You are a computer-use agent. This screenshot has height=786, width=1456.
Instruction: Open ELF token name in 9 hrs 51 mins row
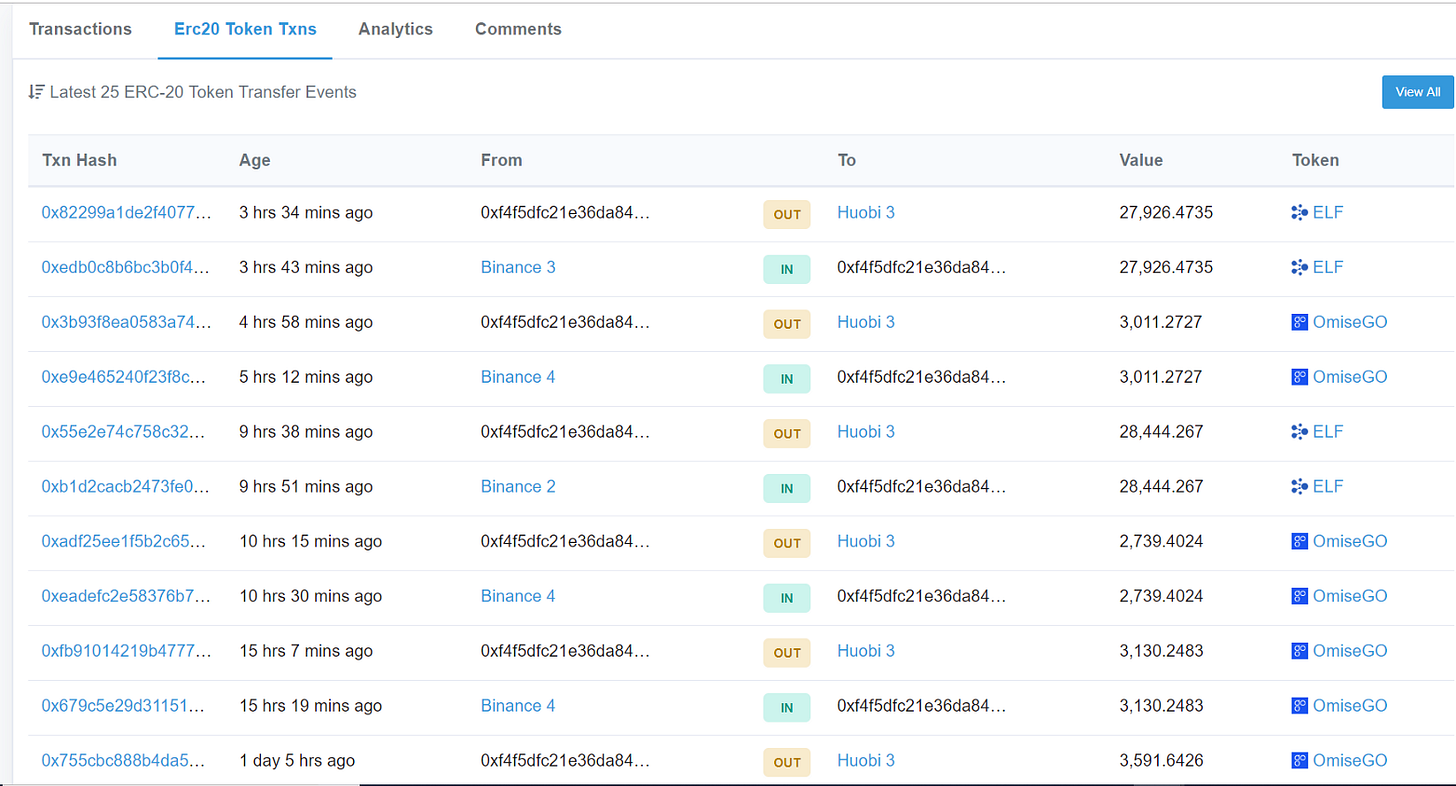(x=1328, y=487)
